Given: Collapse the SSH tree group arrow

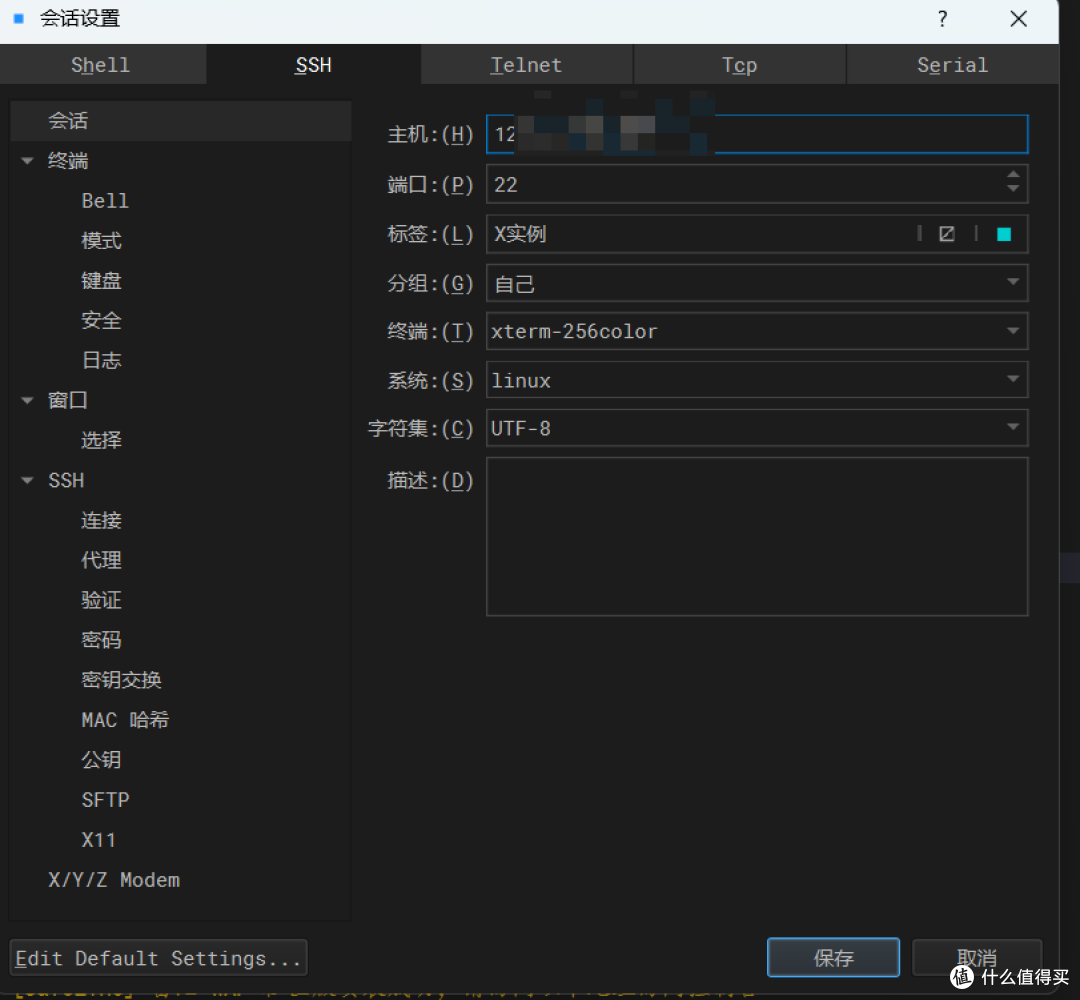Looking at the screenshot, I should pos(28,480).
